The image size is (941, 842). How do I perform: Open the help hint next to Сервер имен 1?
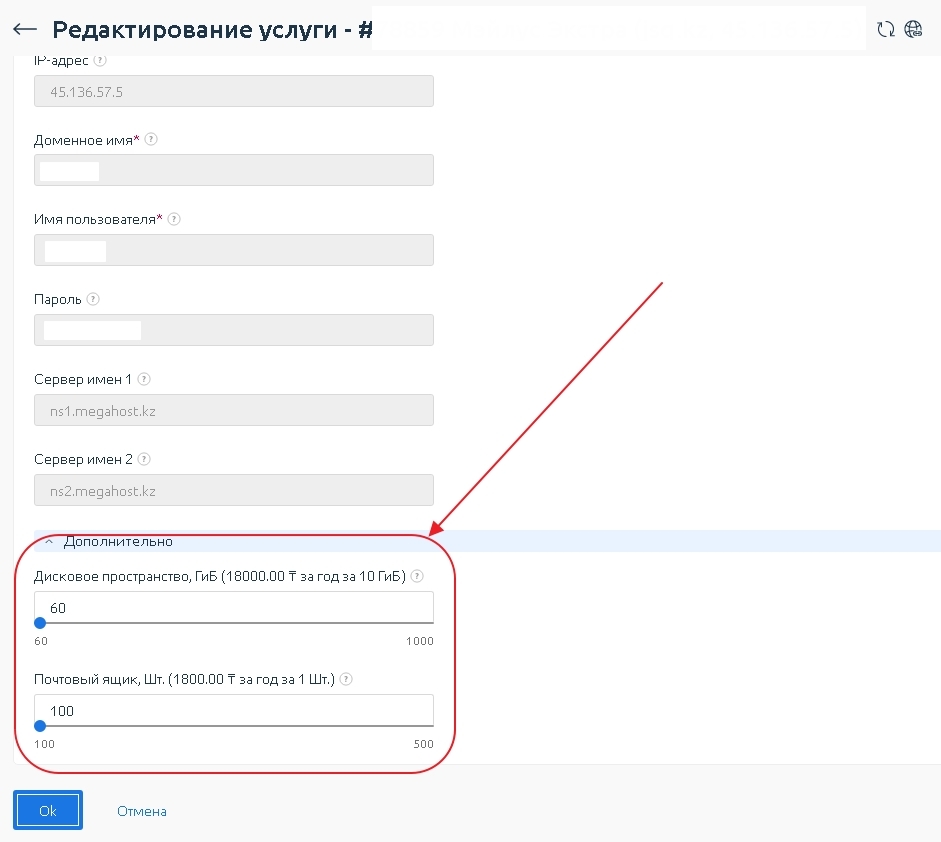click(144, 379)
